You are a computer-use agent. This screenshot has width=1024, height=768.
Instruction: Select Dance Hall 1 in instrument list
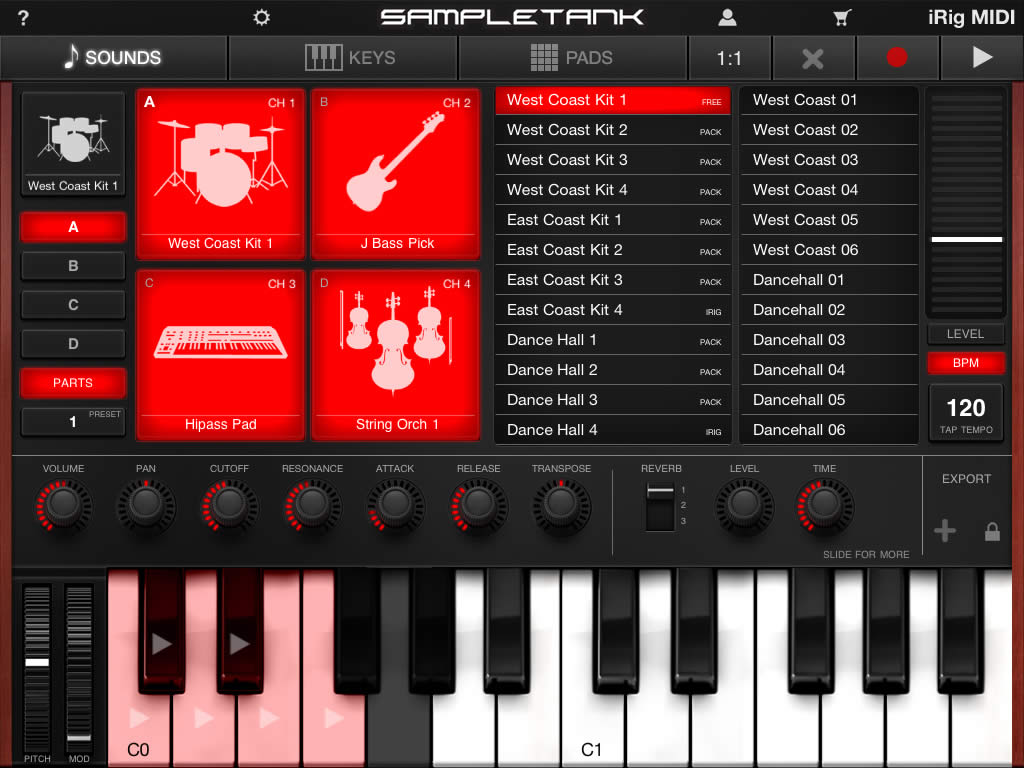point(613,340)
